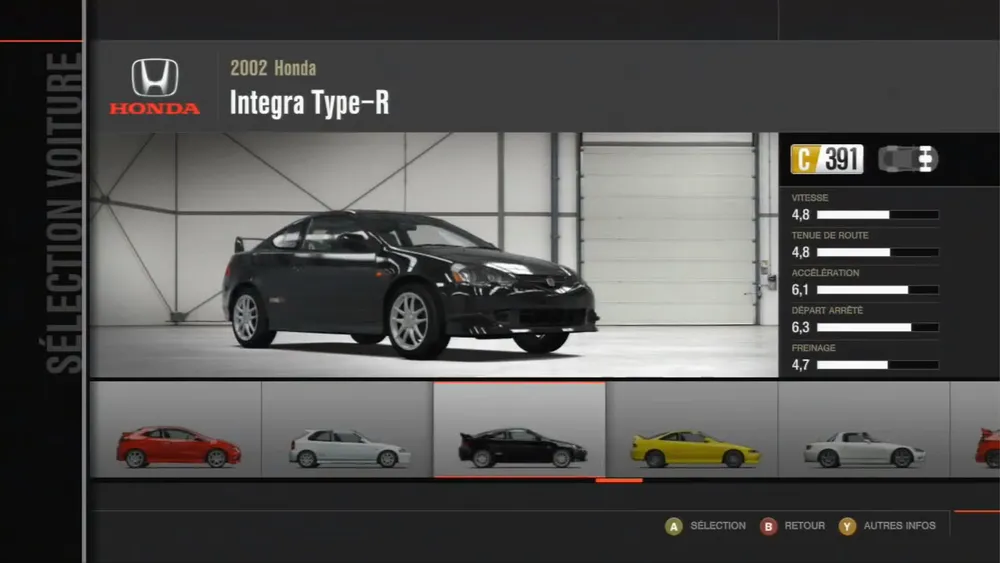The image size is (1000, 563).
Task: Click the orange carousel scroll indicator
Action: [x=618, y=481]
